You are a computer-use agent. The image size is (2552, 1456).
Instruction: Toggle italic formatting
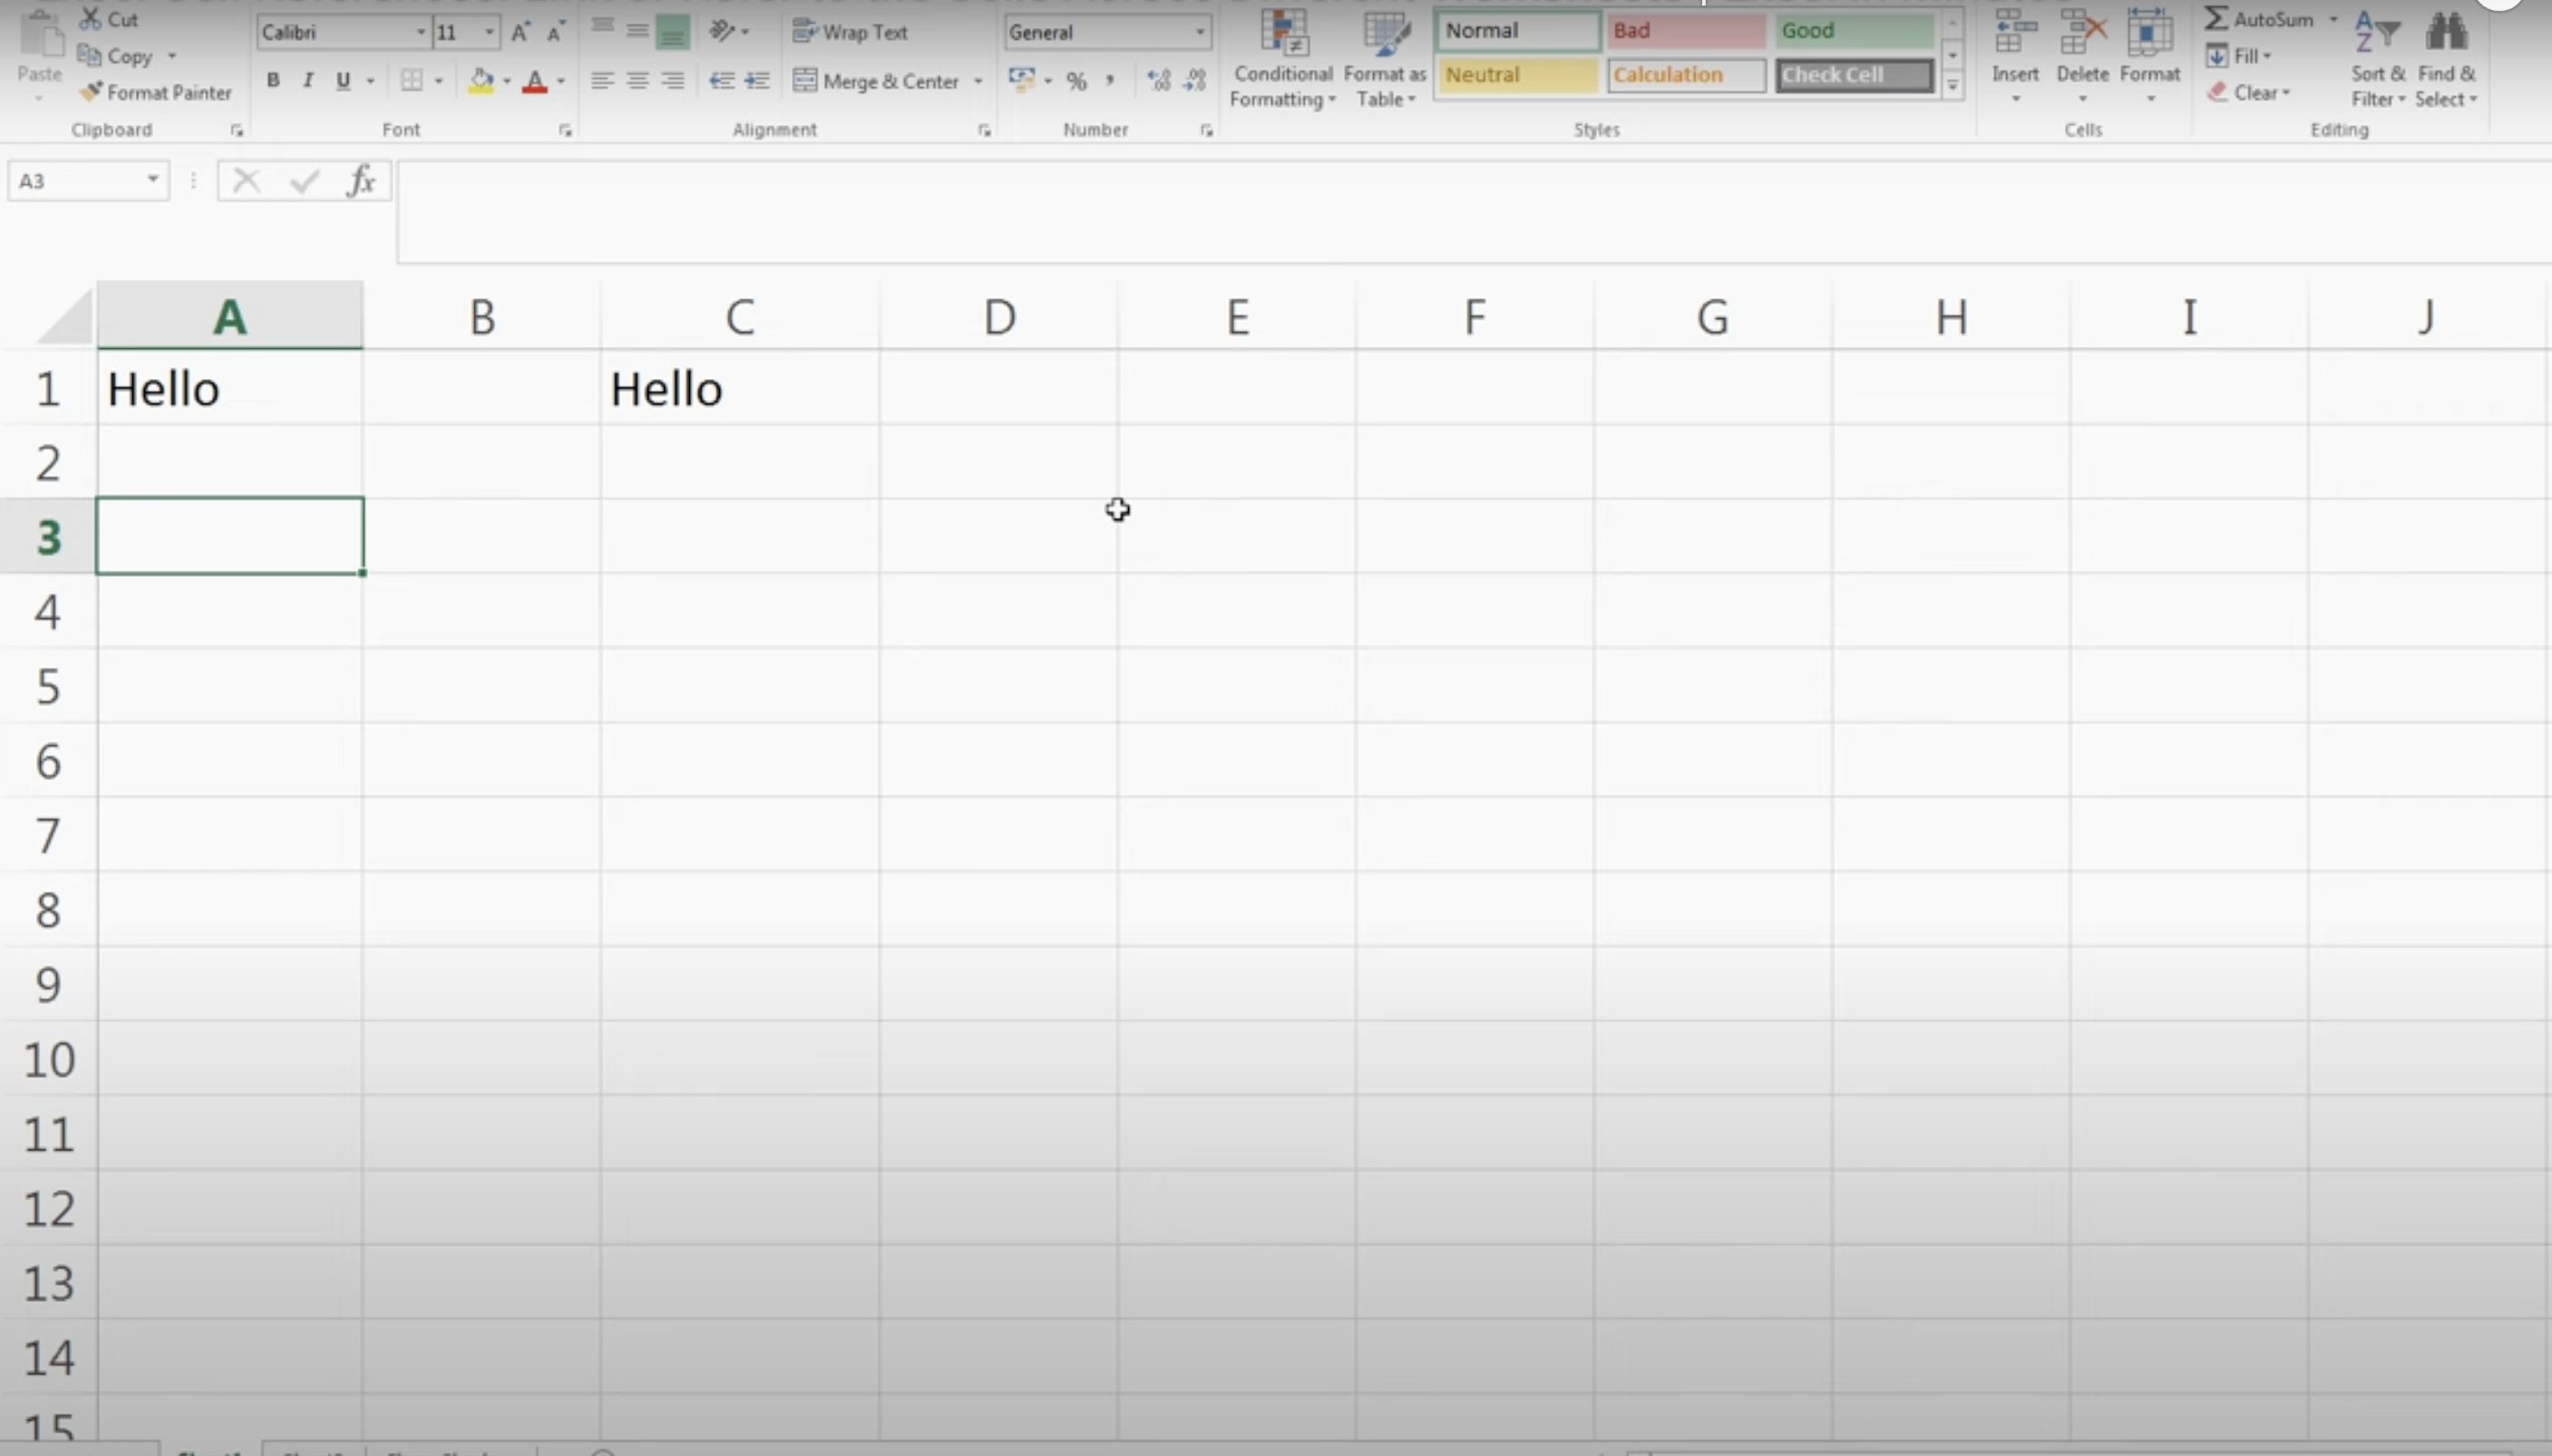(308, 80)
